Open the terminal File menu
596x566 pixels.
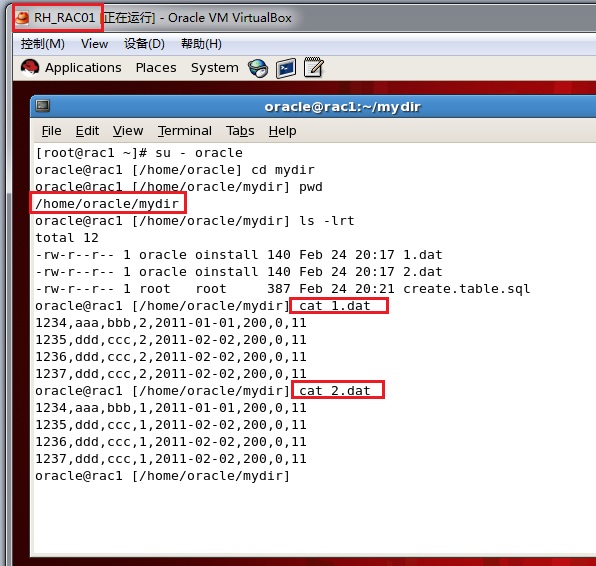51,131
